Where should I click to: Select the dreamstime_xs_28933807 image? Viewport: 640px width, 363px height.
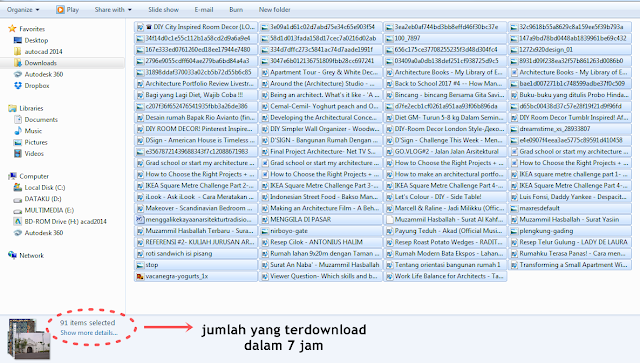point(570,129)
